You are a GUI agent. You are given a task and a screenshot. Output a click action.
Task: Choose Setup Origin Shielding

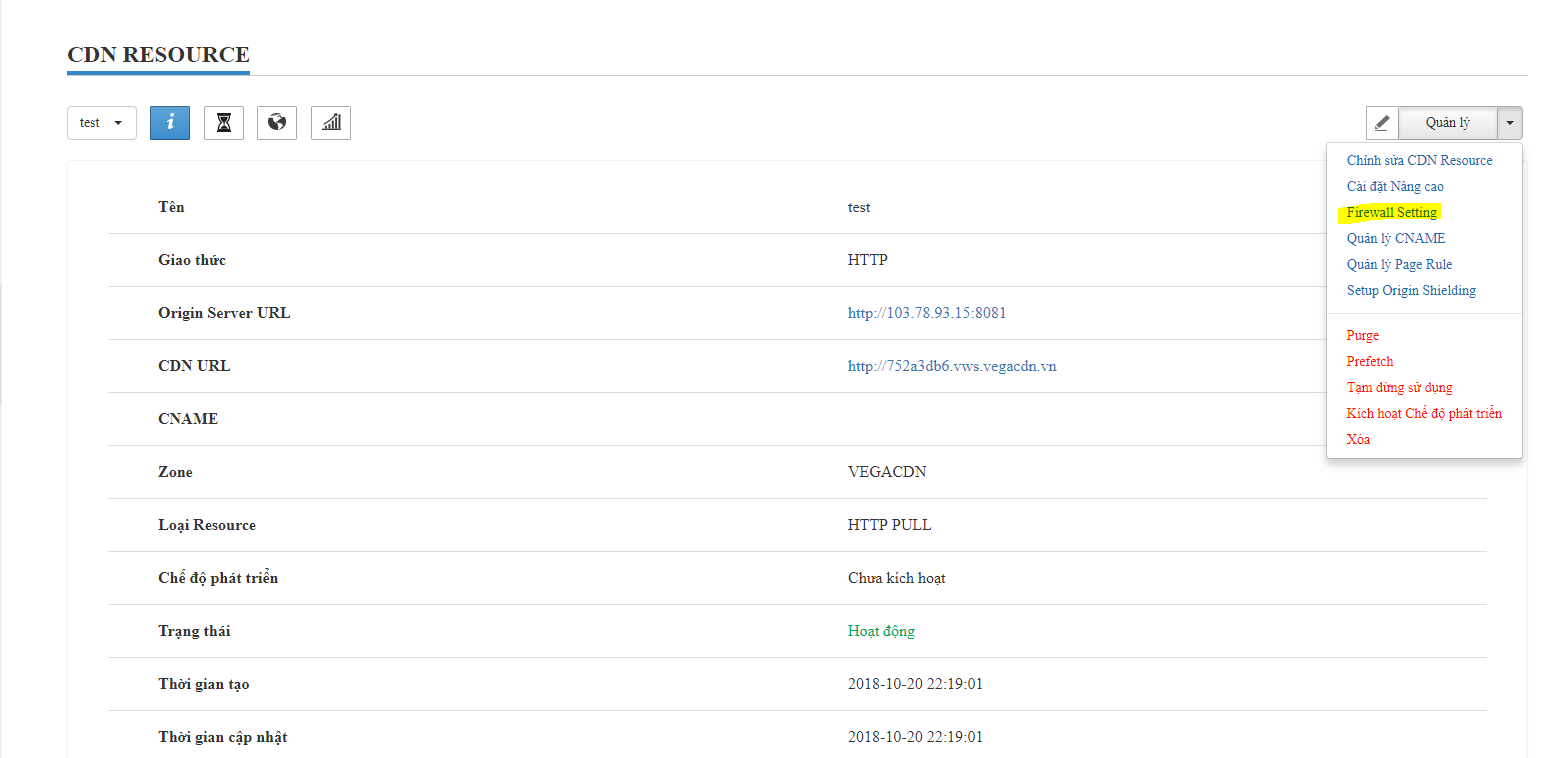click(x=1411, y=290)
